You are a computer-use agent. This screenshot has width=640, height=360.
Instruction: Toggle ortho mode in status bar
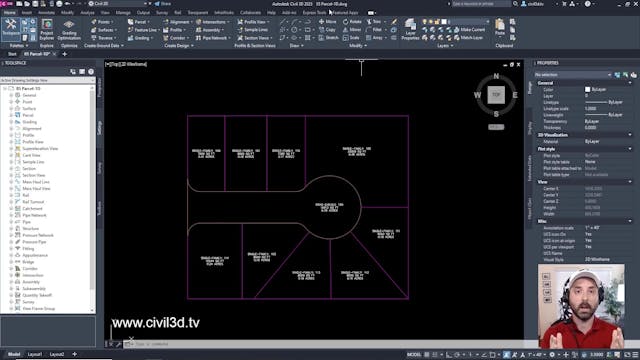pyautogui.click(x=449, y=355)
